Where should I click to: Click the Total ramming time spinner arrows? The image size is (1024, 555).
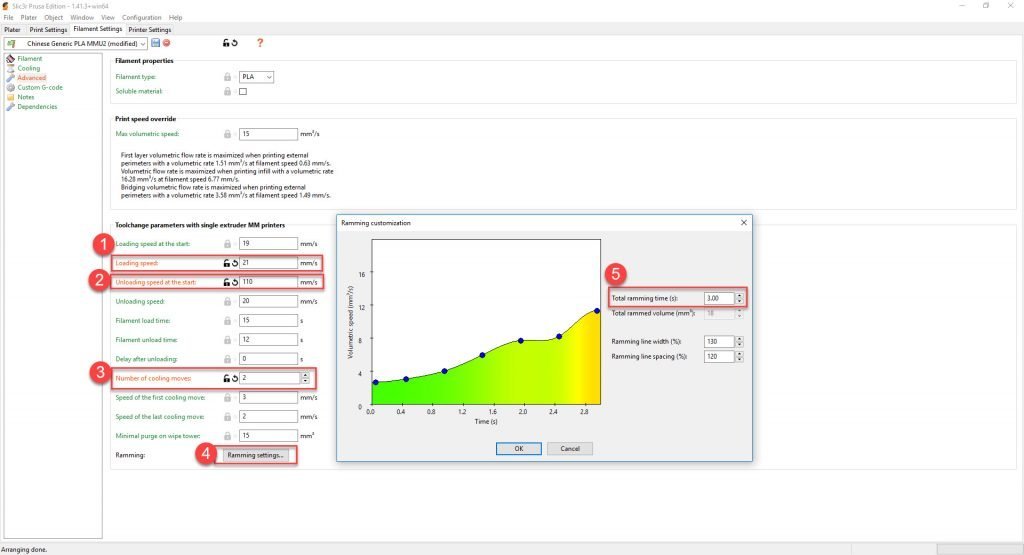pos(739,298)
